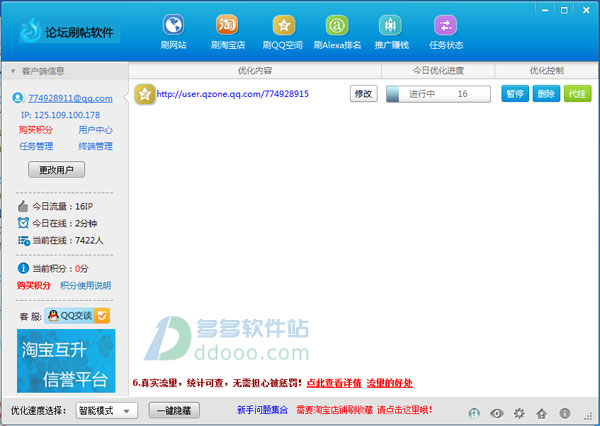Screen dimensions: 600x426
Task: Click the 进行中 16 progress bar
Action: (x=438, y=94)
